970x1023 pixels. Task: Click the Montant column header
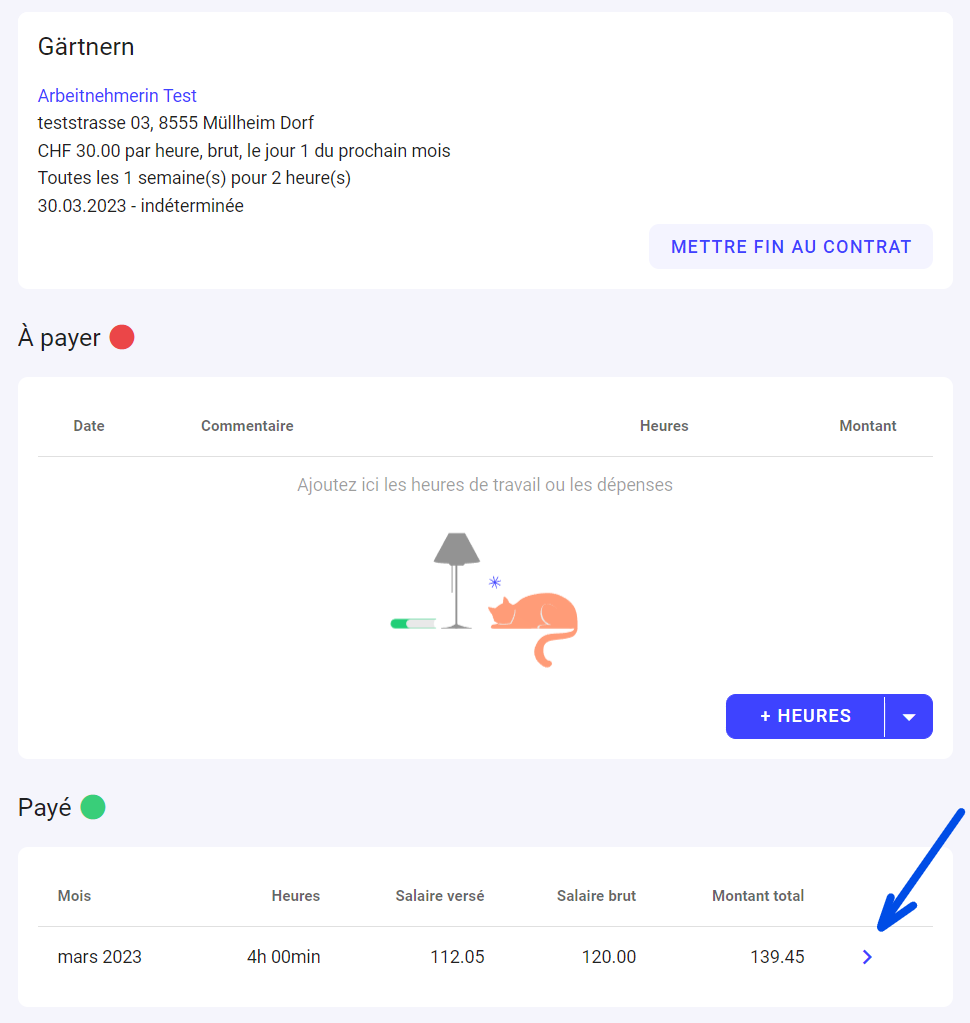867,426
